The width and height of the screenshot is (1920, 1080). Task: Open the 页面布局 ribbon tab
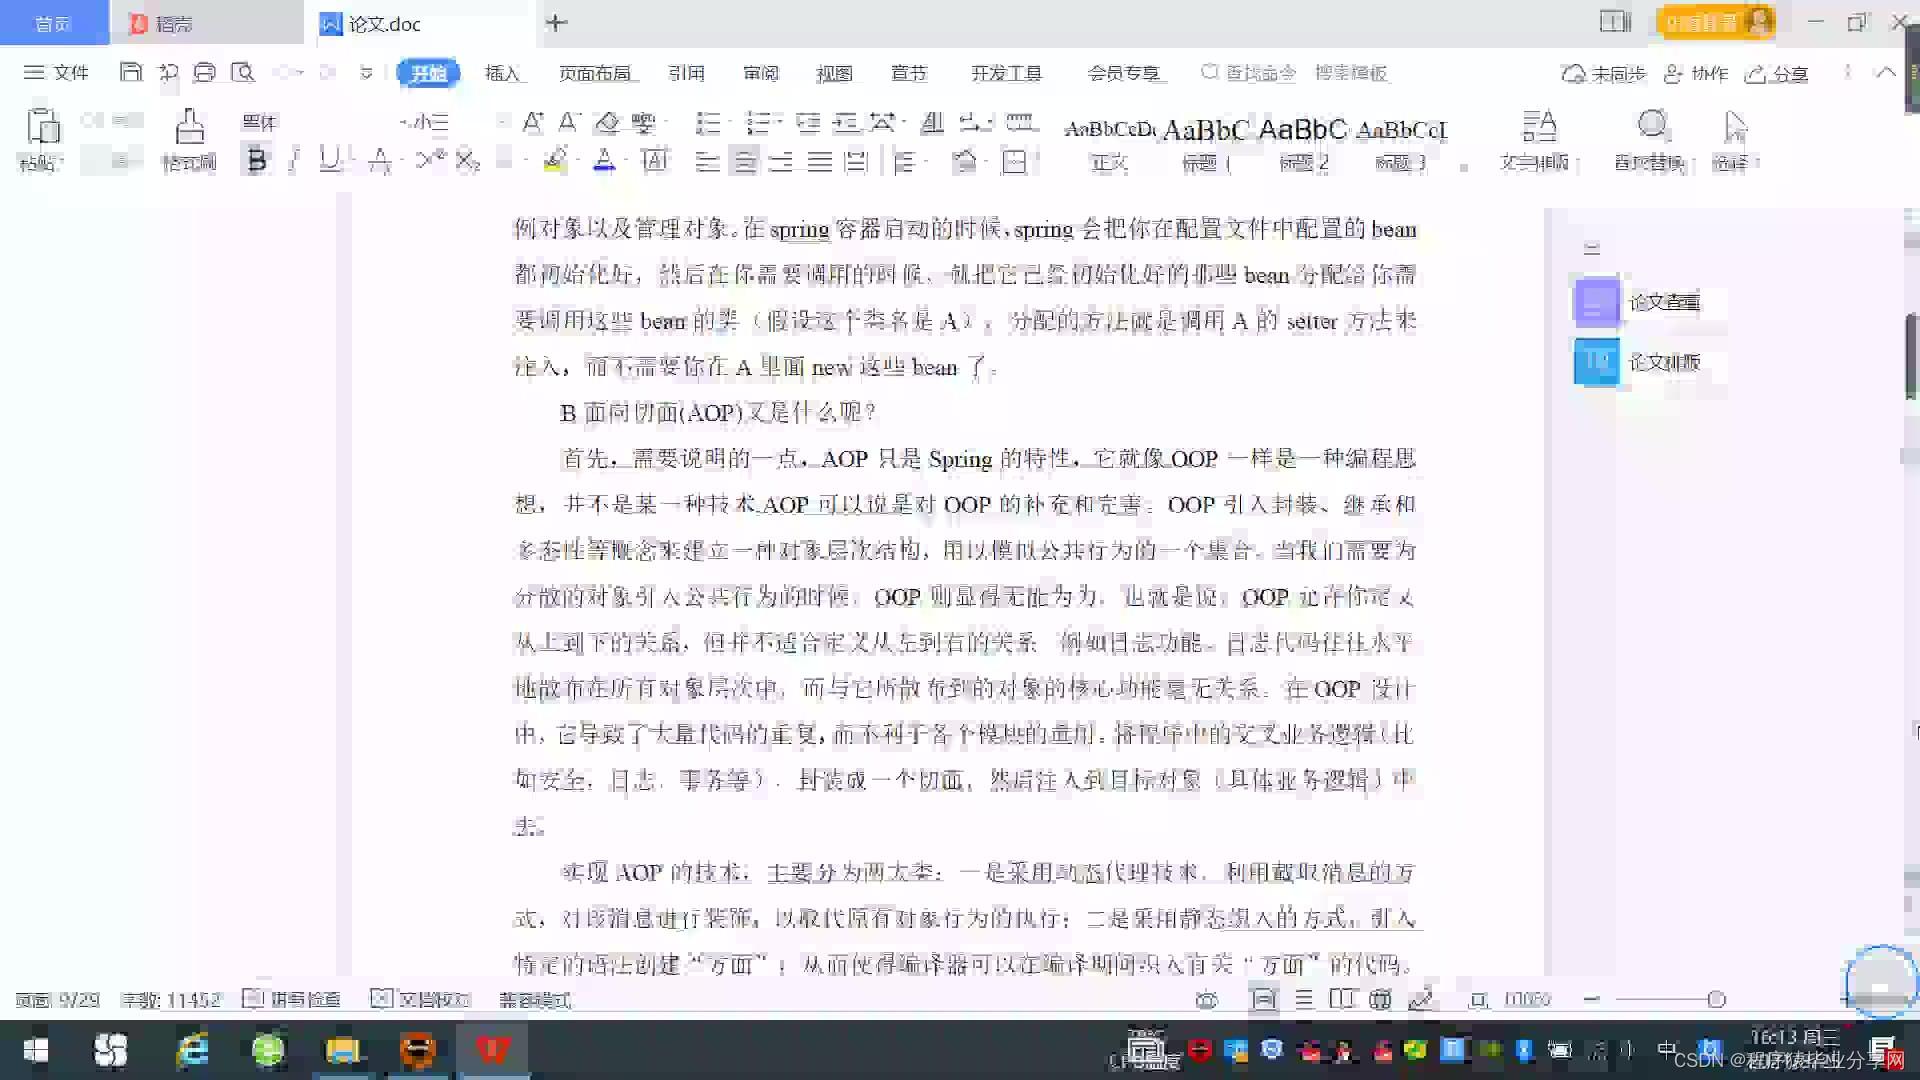point(594,73)
